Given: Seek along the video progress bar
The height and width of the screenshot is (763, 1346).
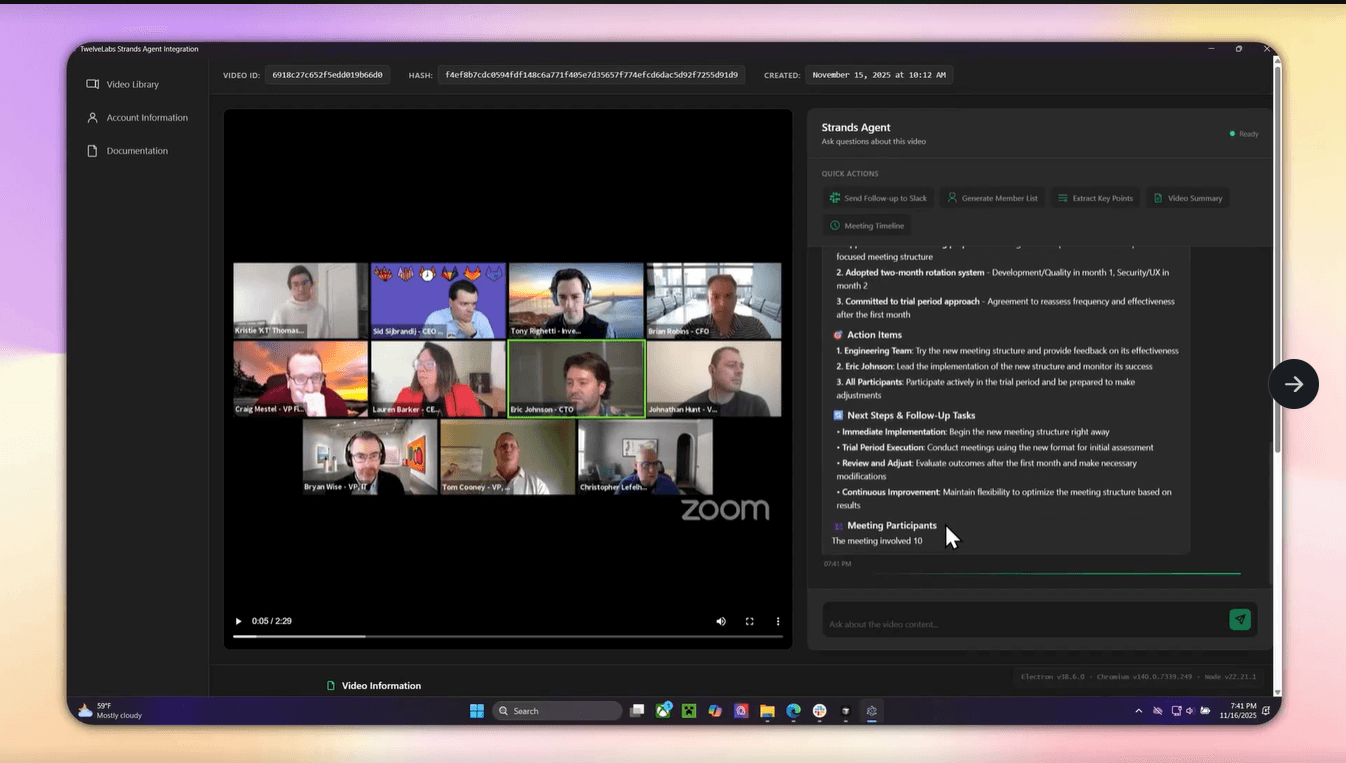Looking at the screenshot, I should (x=507, y=636).
